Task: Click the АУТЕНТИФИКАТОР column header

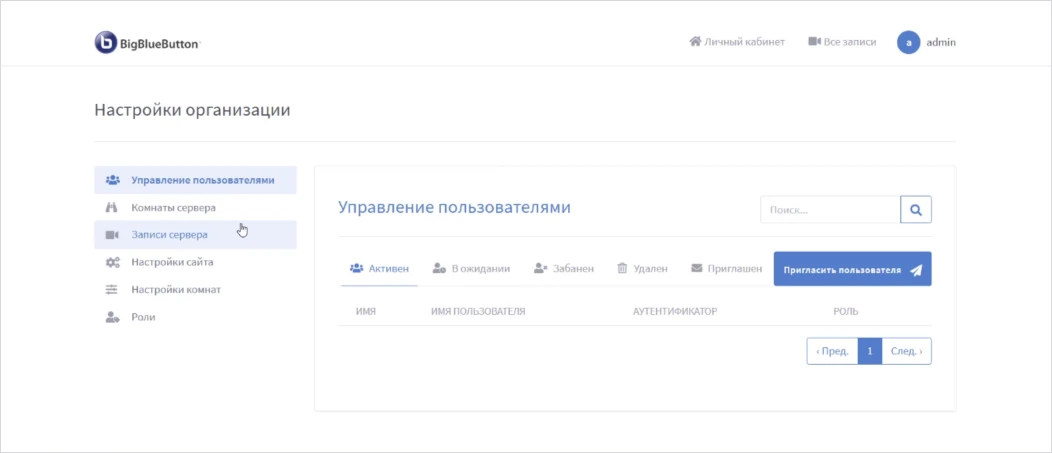Action: [x=675, y=311]
